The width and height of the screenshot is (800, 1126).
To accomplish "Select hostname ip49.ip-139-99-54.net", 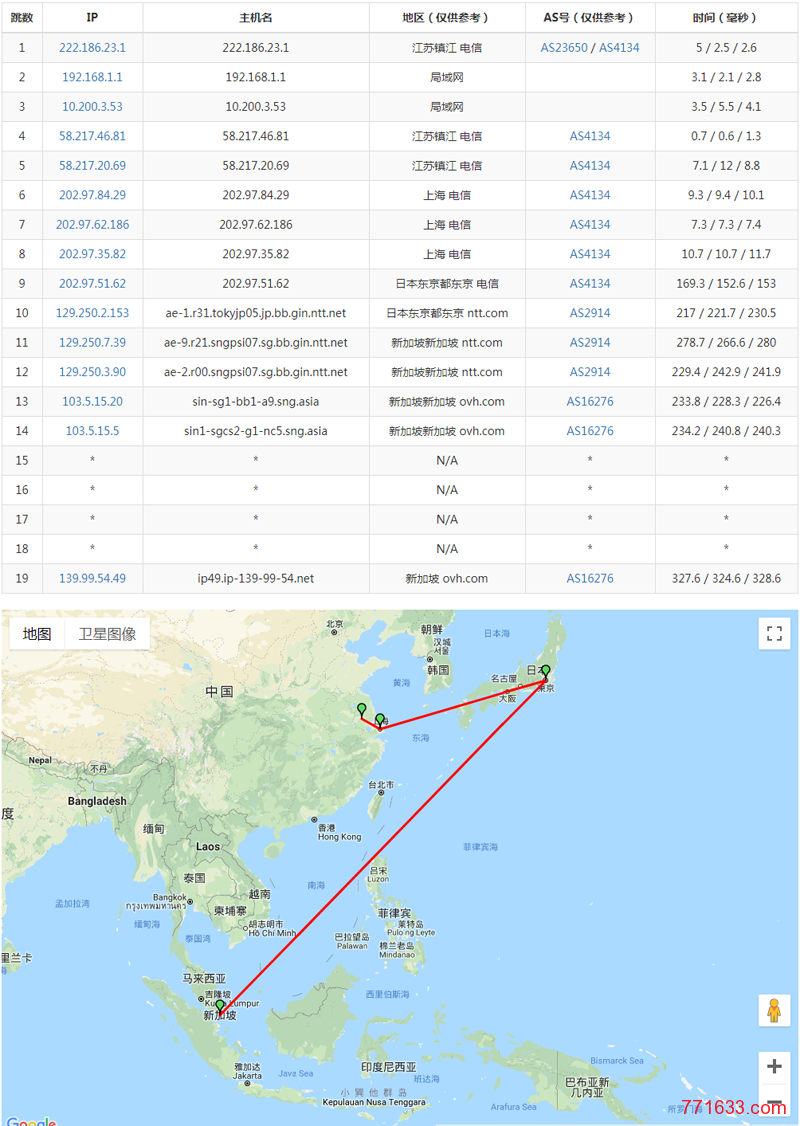I will point(256,578).
